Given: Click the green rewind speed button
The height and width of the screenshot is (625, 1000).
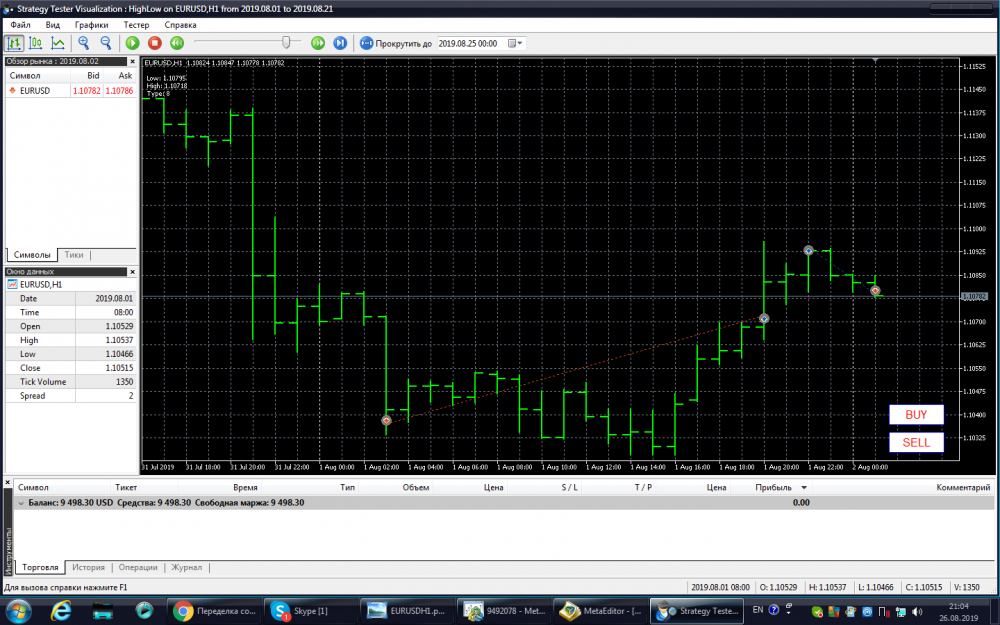Looking at the screenshot, I should pos(177,43).
